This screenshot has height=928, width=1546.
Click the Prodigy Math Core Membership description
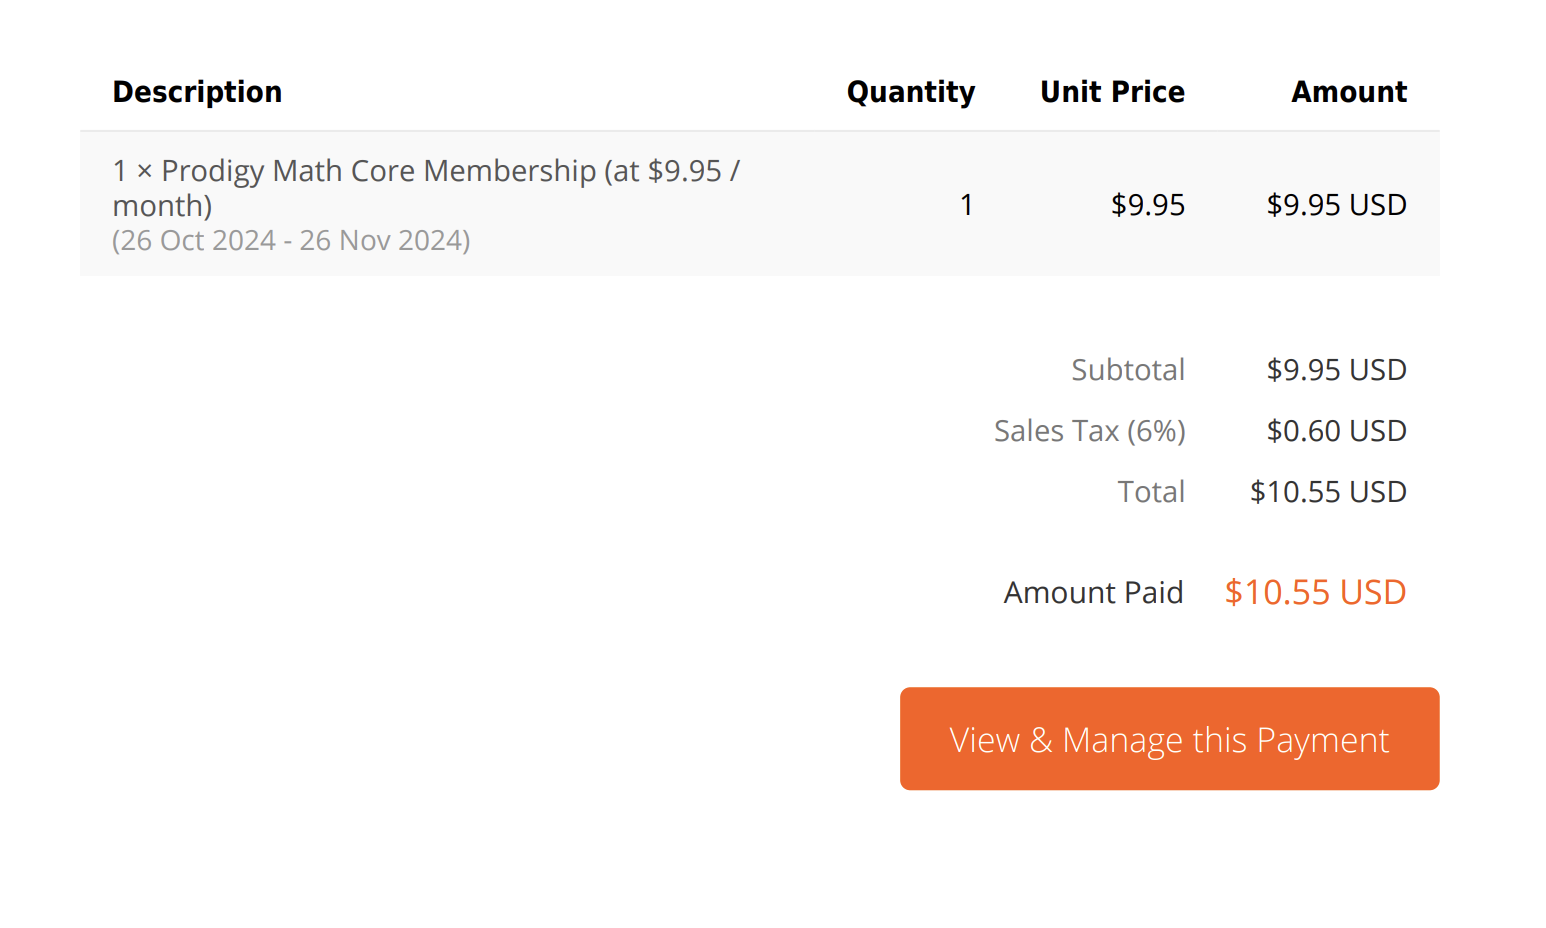pyautogui.click(x=426, y=188)
